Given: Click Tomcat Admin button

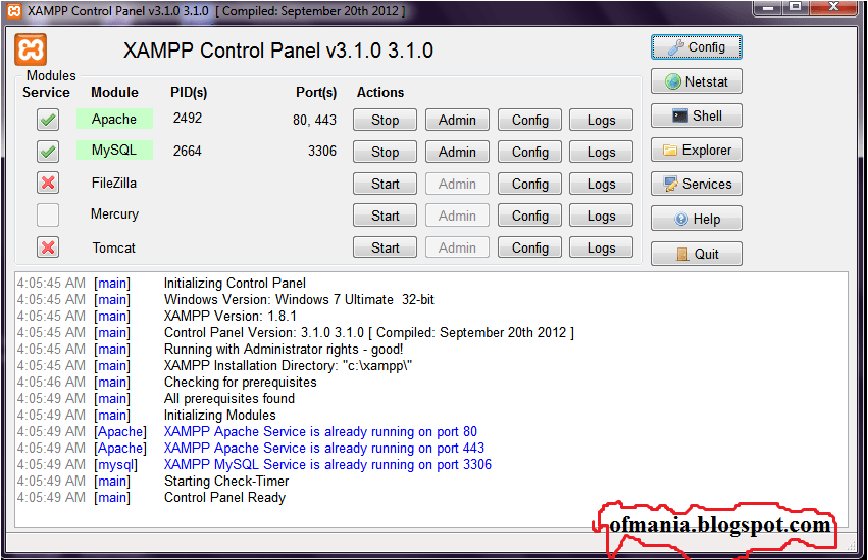Looking at the screenshot, I should (x=457, y=248).
